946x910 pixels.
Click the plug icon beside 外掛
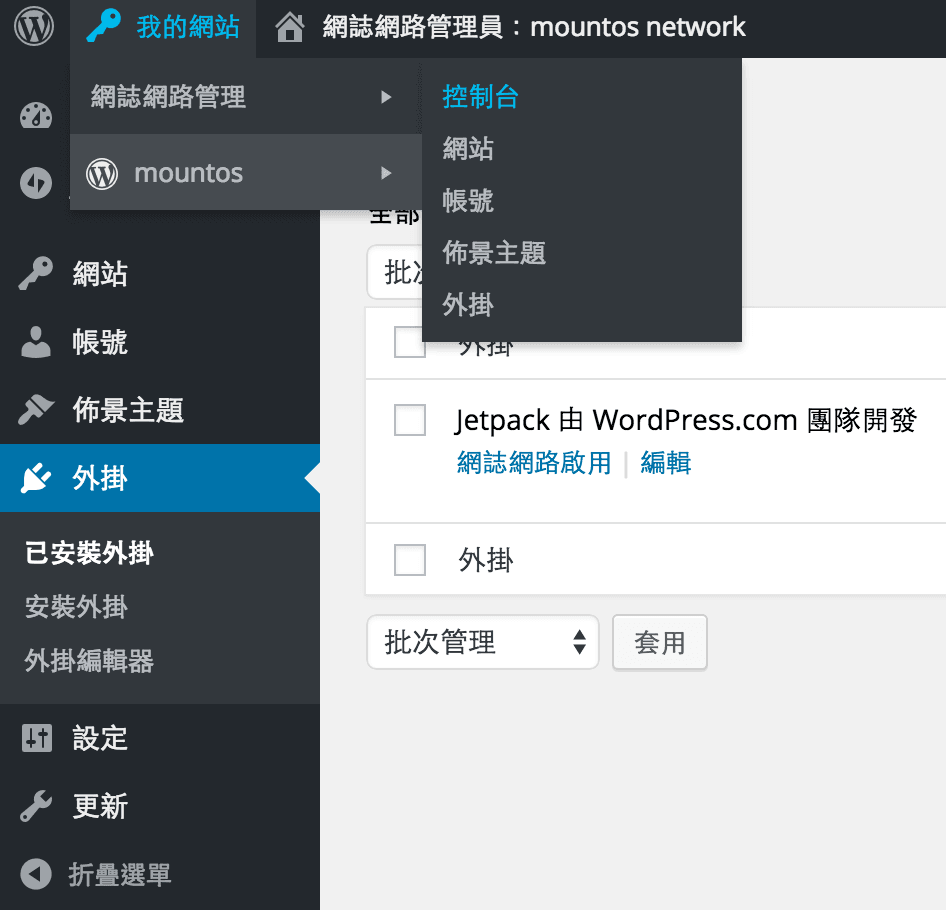[x=36, y=478]
